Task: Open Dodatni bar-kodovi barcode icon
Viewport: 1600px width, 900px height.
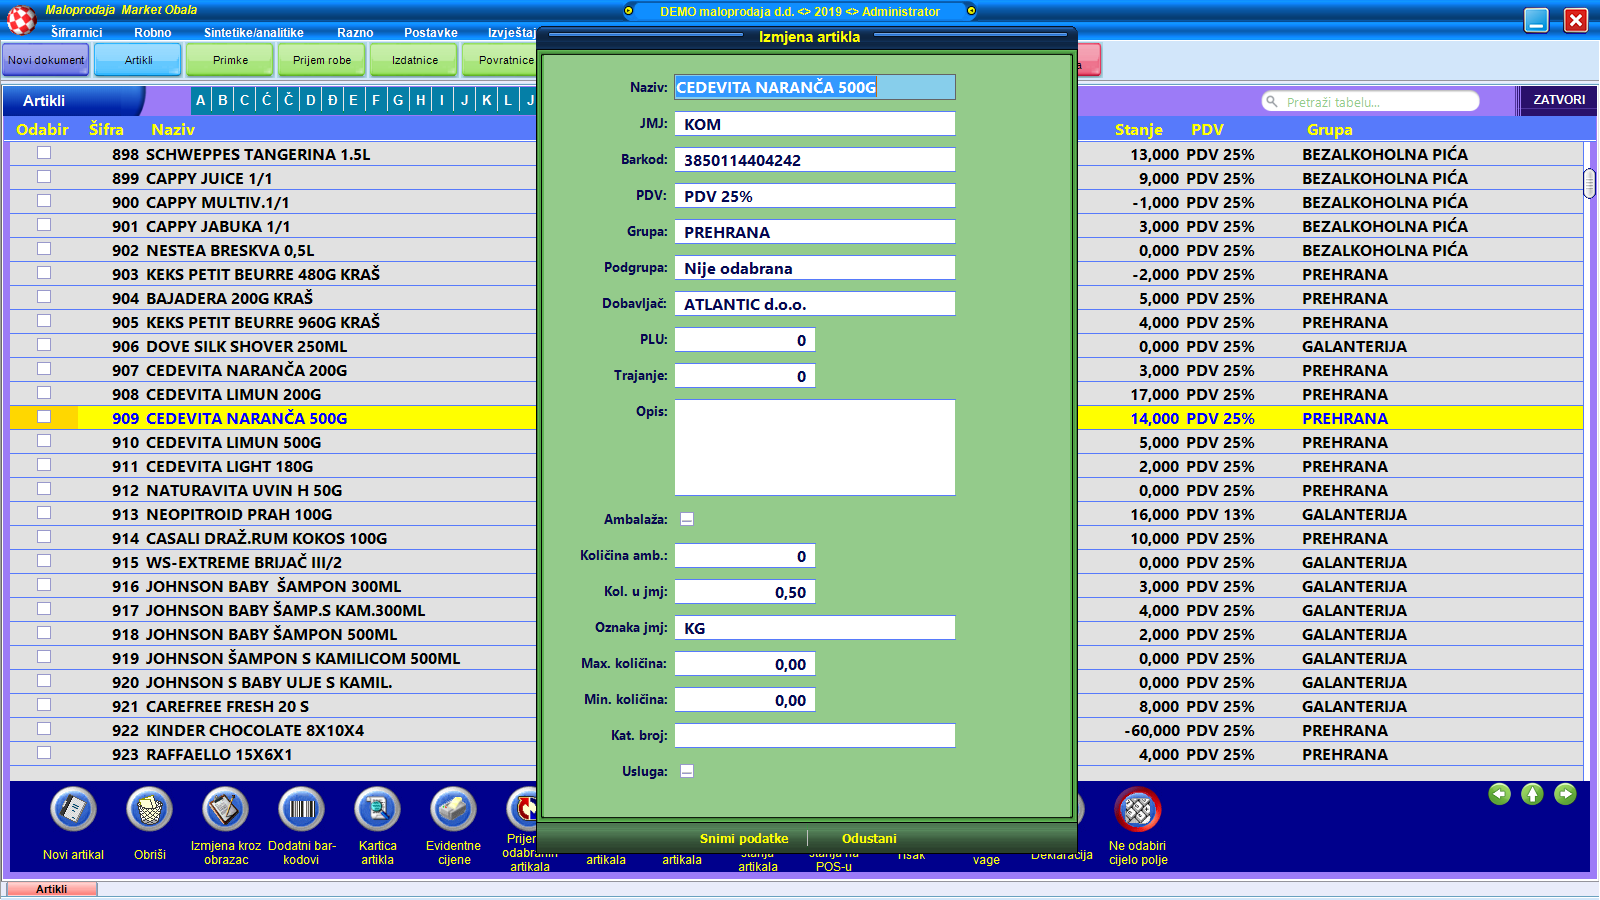Action: (301, 810)
